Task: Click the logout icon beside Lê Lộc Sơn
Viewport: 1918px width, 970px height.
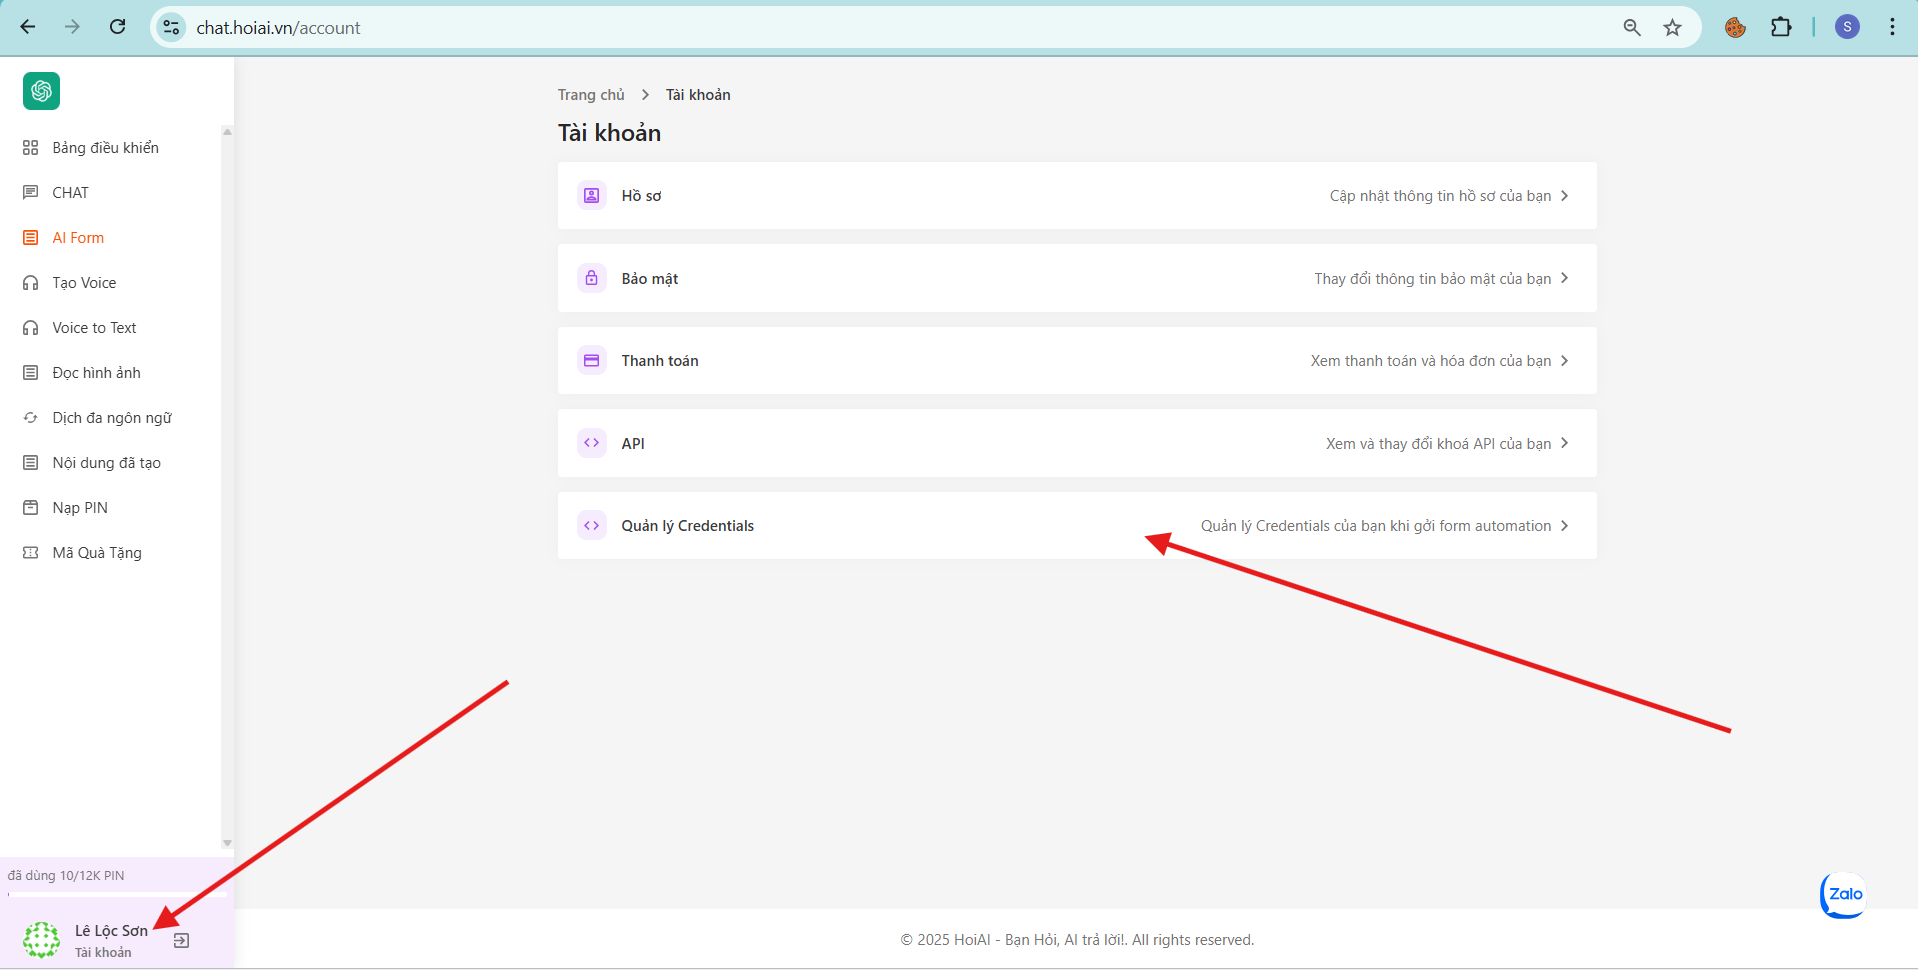Action: [181, 941]
